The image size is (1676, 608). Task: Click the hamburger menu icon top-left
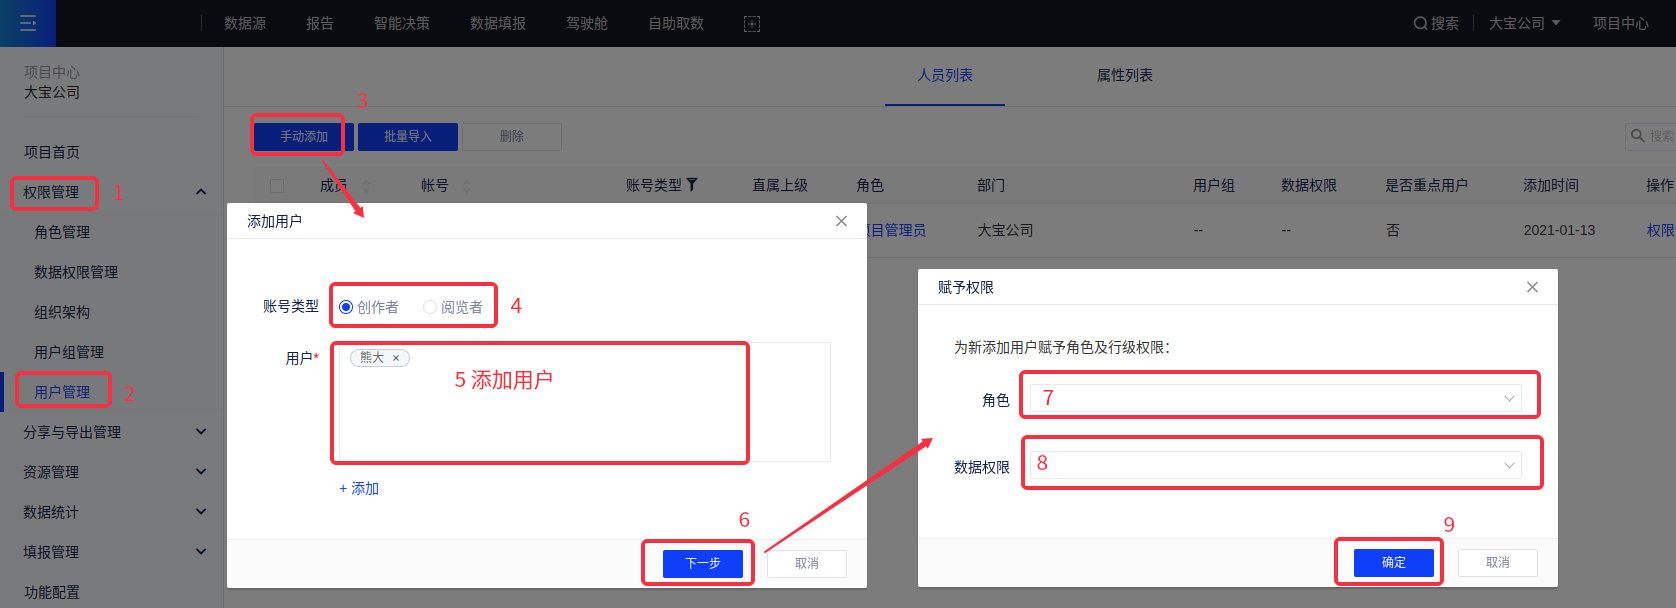[28, 23]
